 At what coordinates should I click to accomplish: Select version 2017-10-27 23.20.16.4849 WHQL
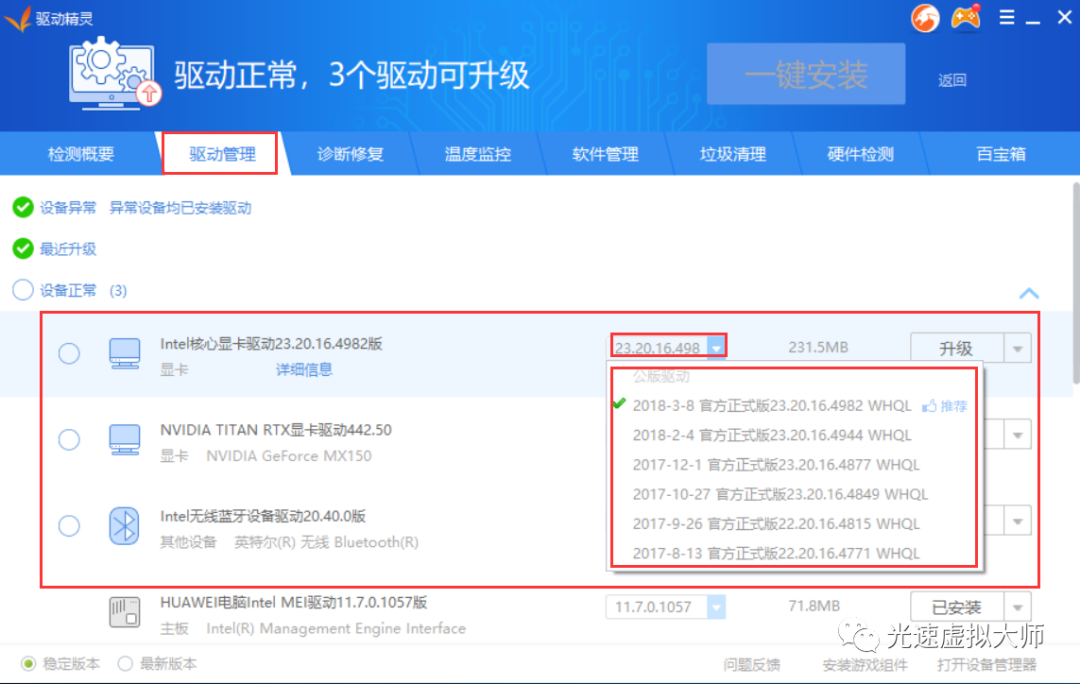[780, 495]
